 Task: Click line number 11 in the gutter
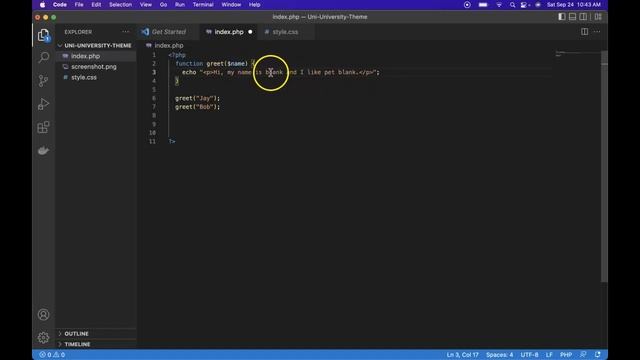click(x=152, y=141)
